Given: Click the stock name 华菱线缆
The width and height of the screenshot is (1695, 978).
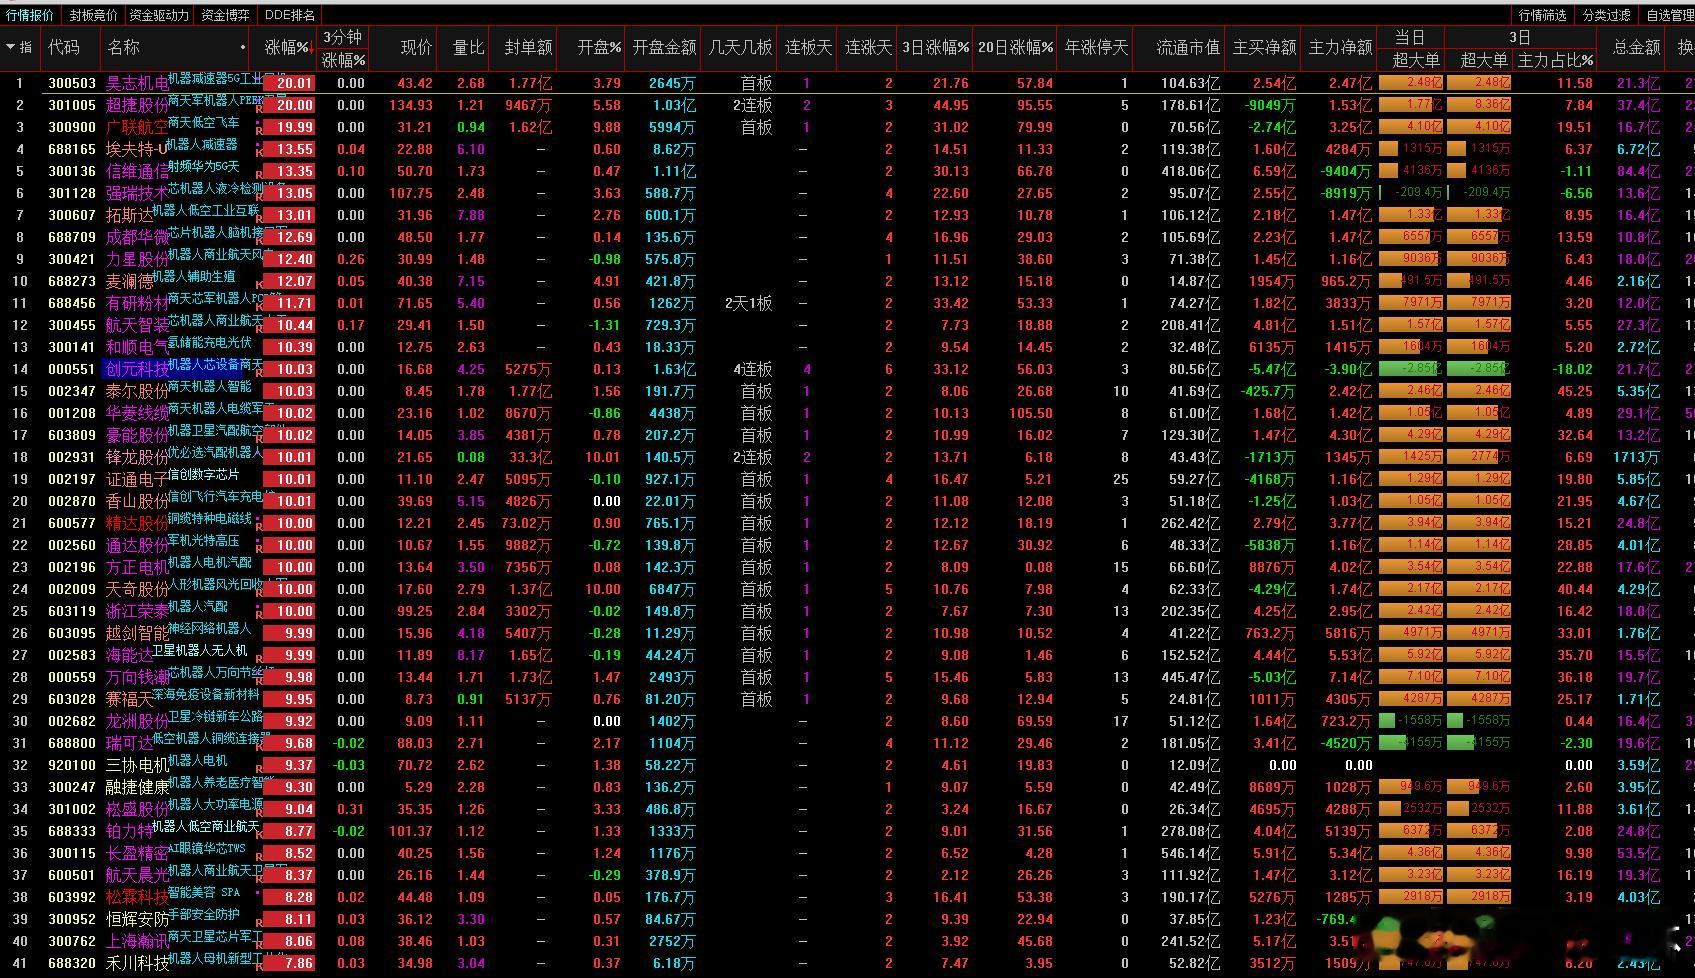Looking at the screenshot, I should [x=137, y=413].
